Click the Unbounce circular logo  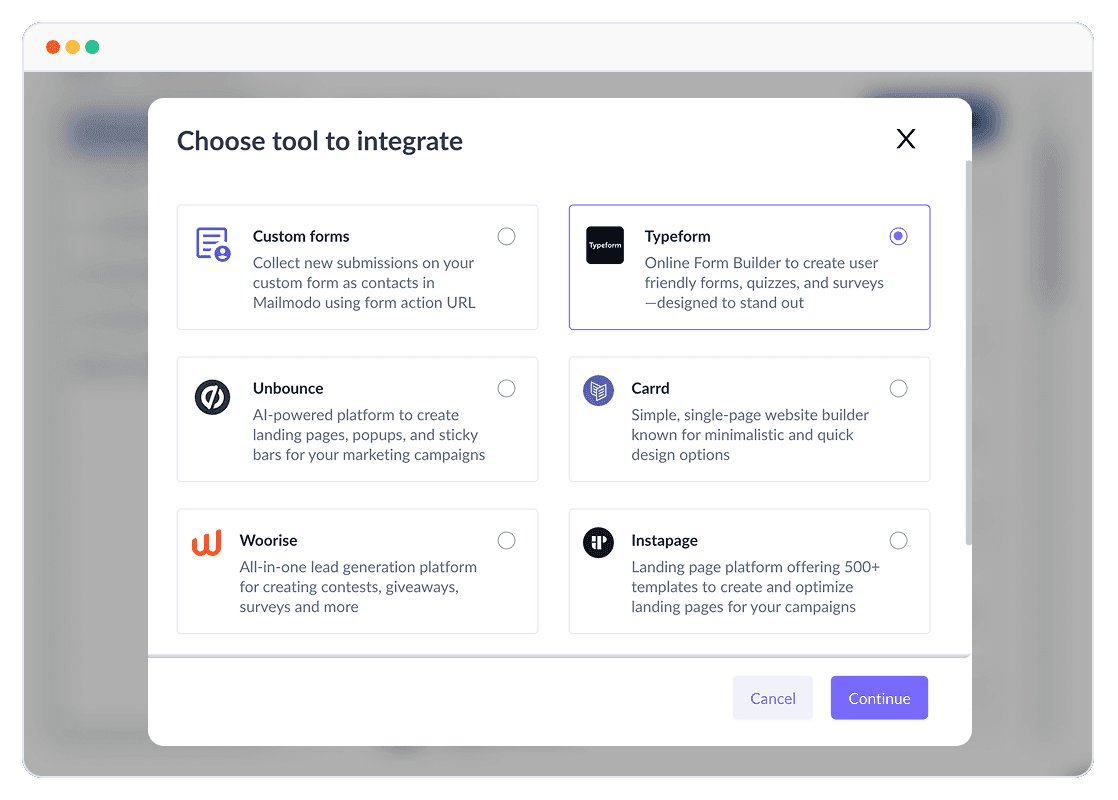click(212, 395)
